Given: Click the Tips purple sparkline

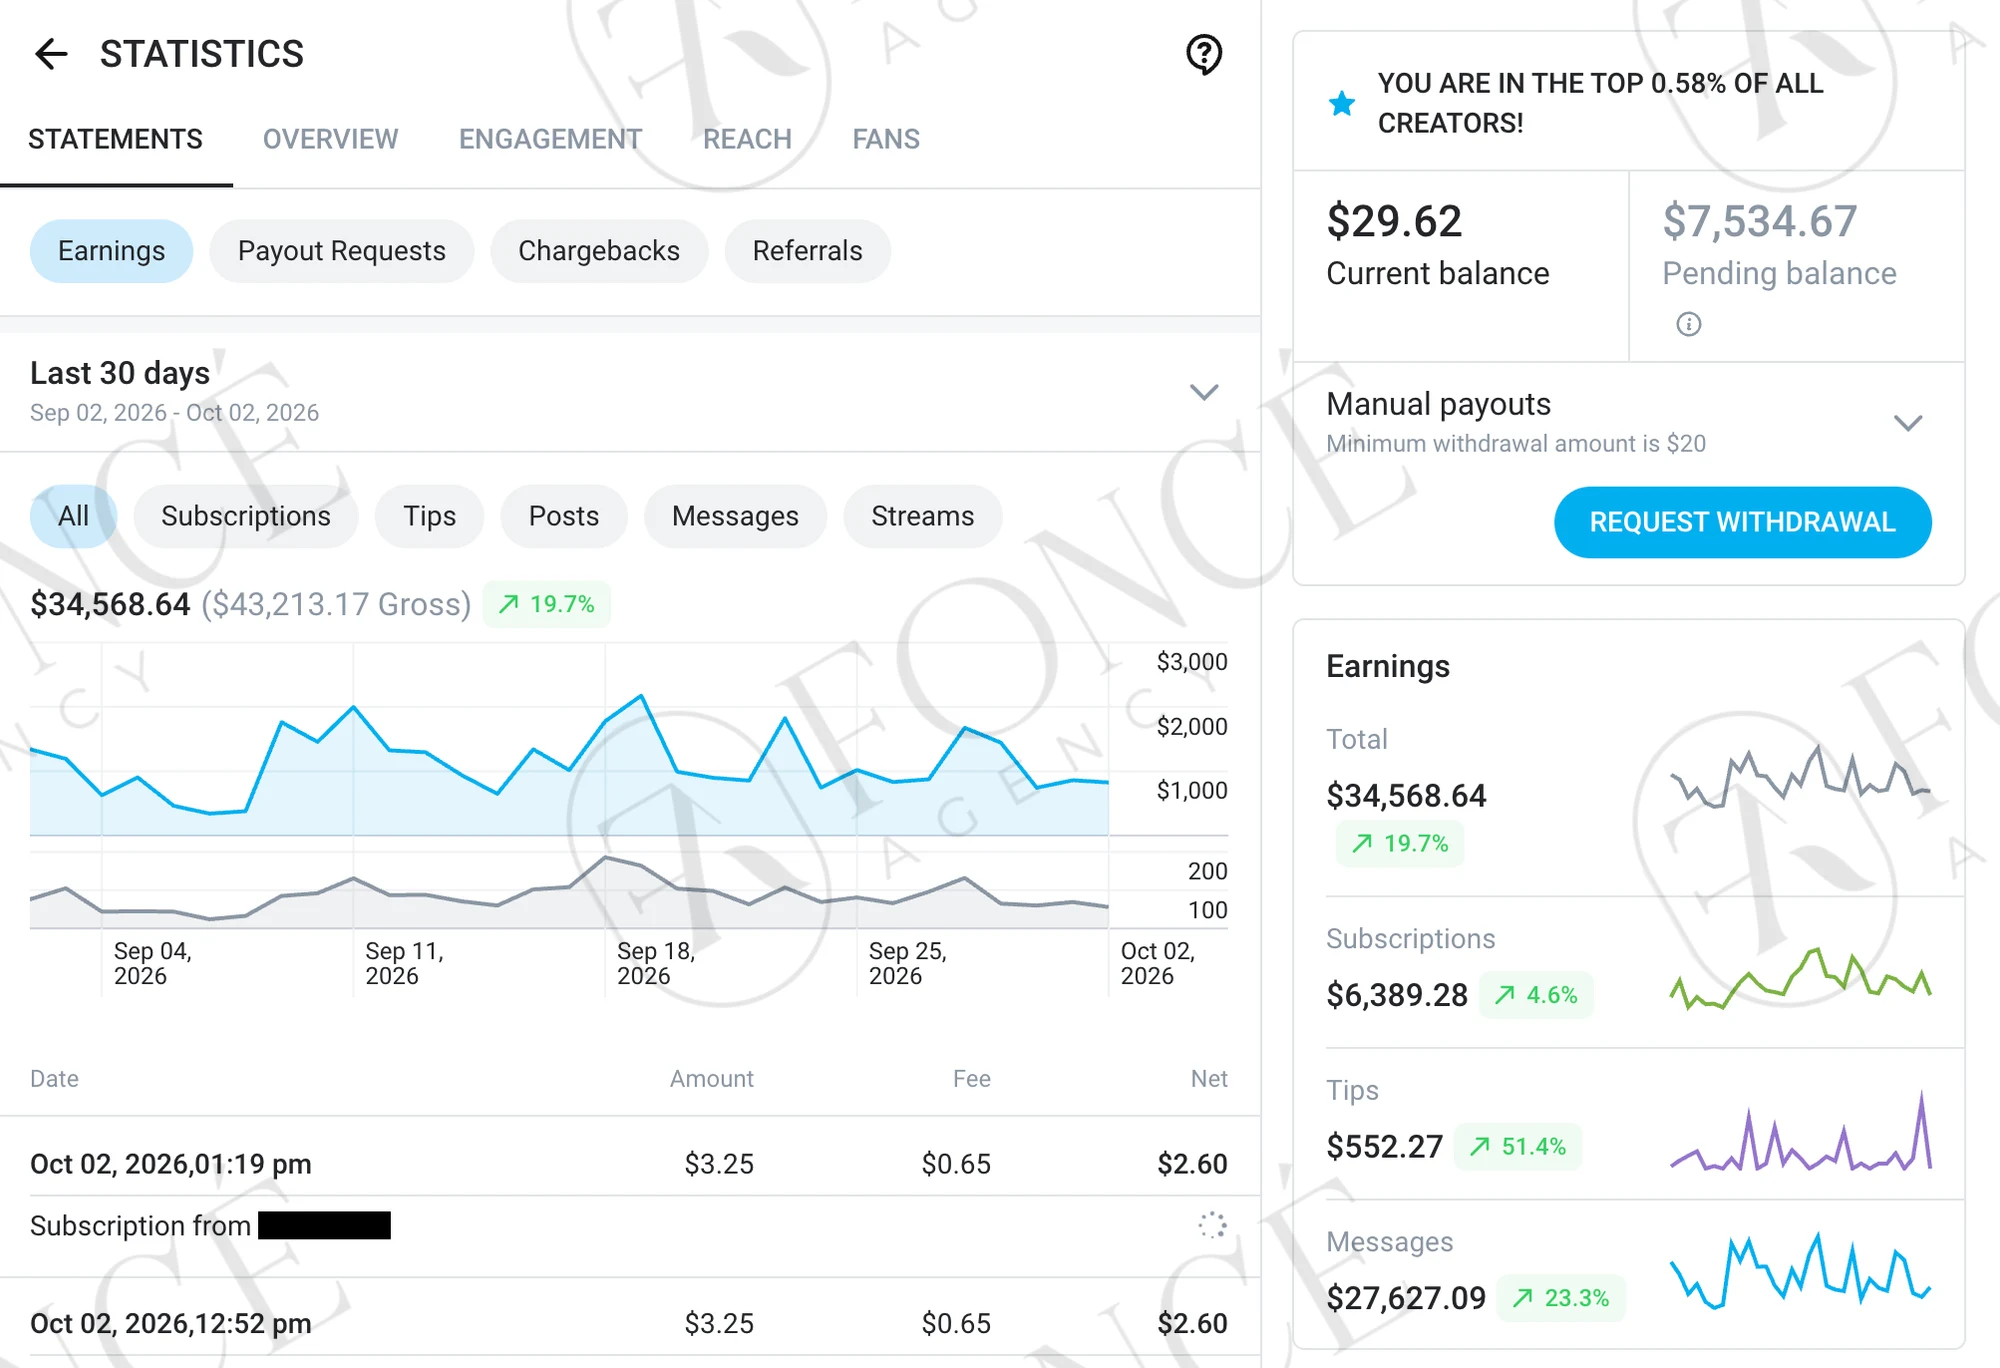Looking at the screenshot, I should point(1800,1130).
